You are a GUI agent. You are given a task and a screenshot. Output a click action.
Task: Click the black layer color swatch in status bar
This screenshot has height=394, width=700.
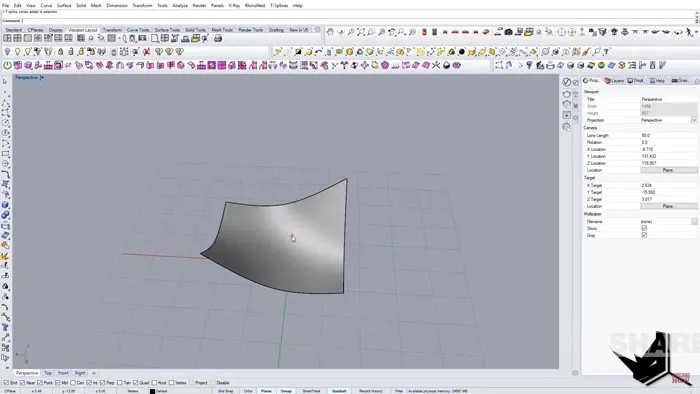tap(152, 391)
